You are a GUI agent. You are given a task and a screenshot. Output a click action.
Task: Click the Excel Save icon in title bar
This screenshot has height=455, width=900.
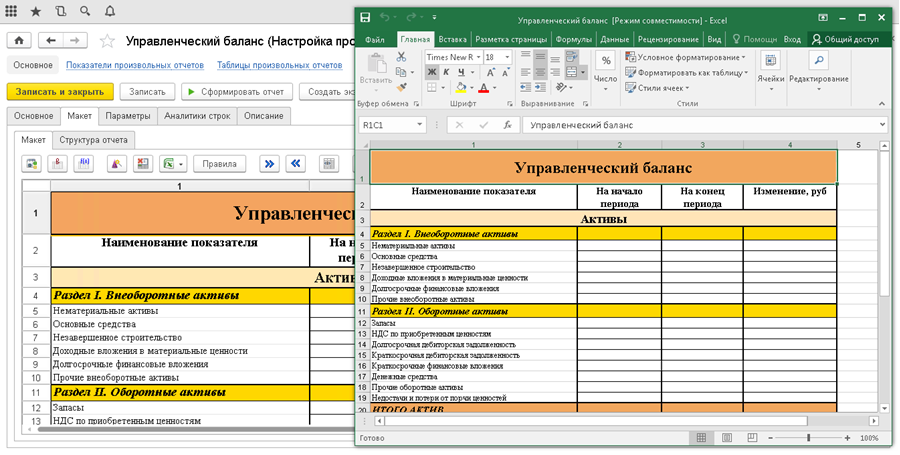point(366,19)
